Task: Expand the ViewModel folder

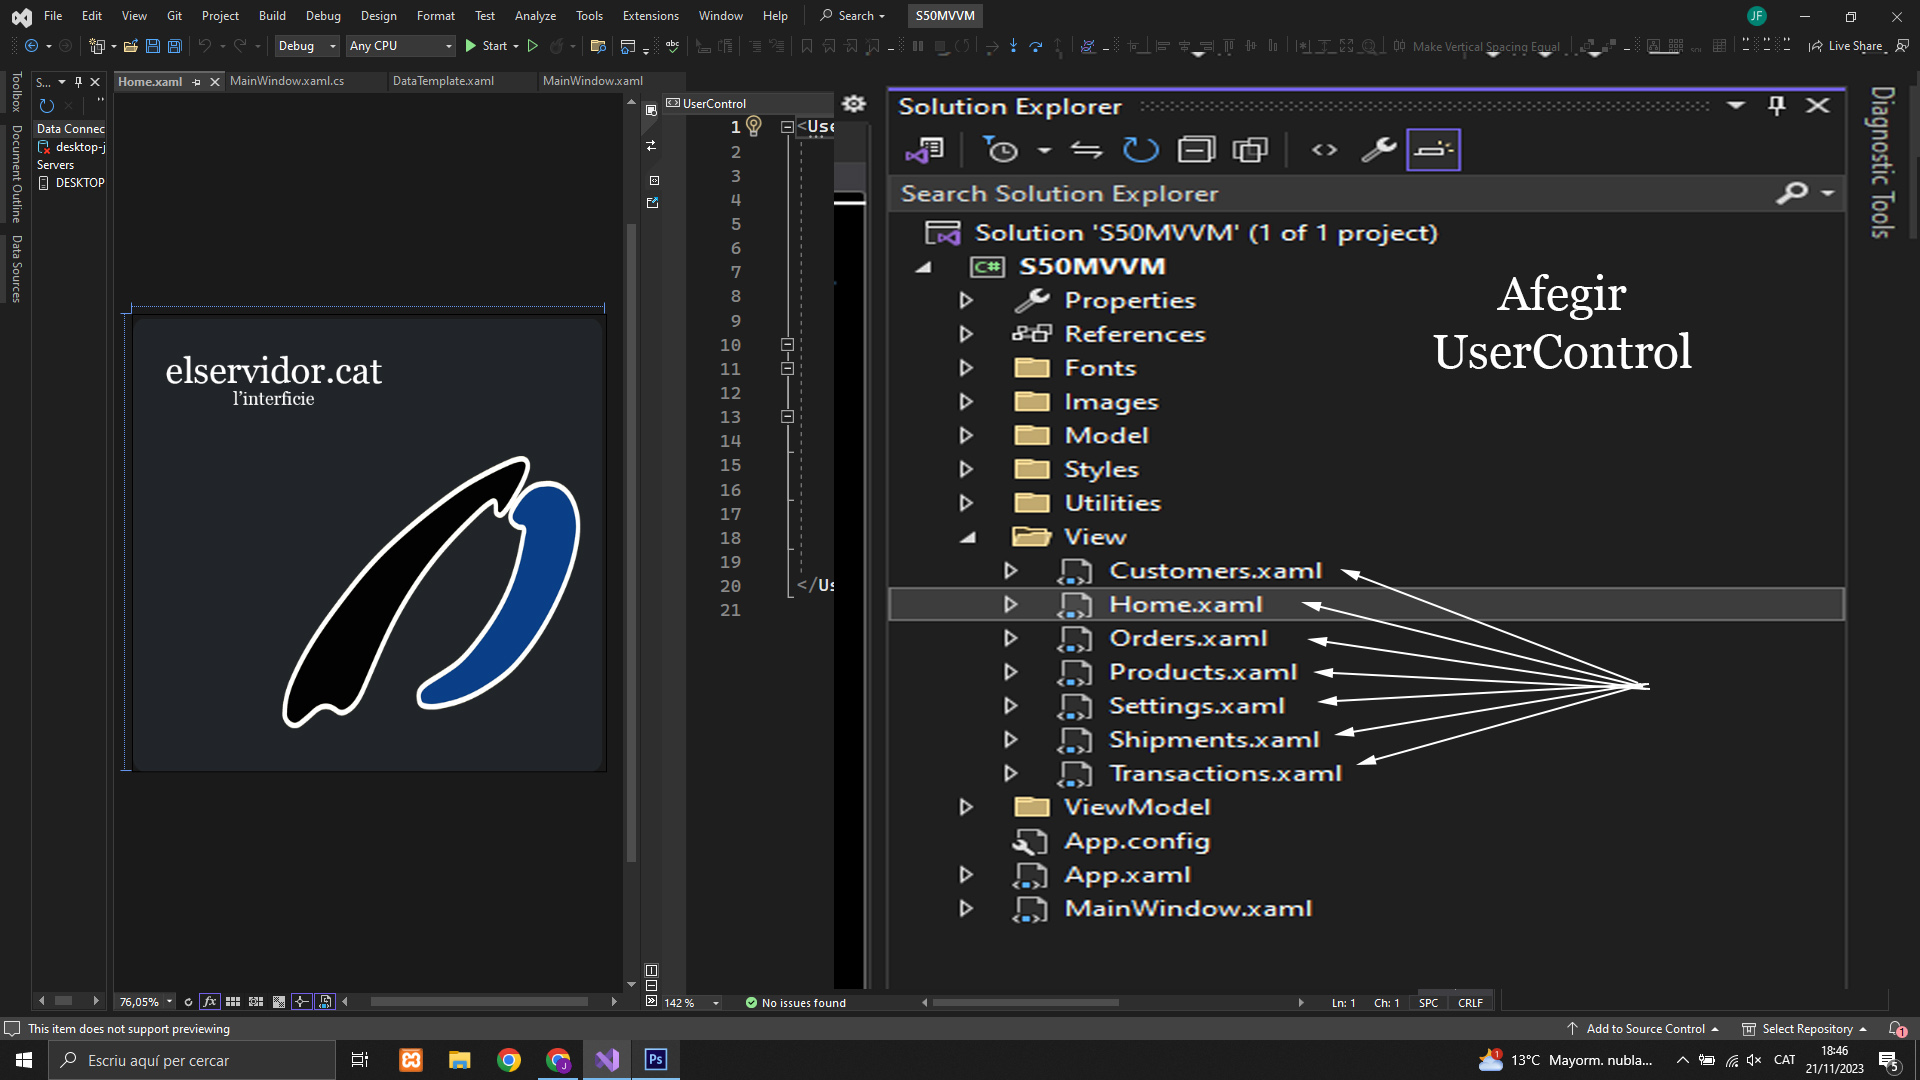Action: tap(966, 807)
